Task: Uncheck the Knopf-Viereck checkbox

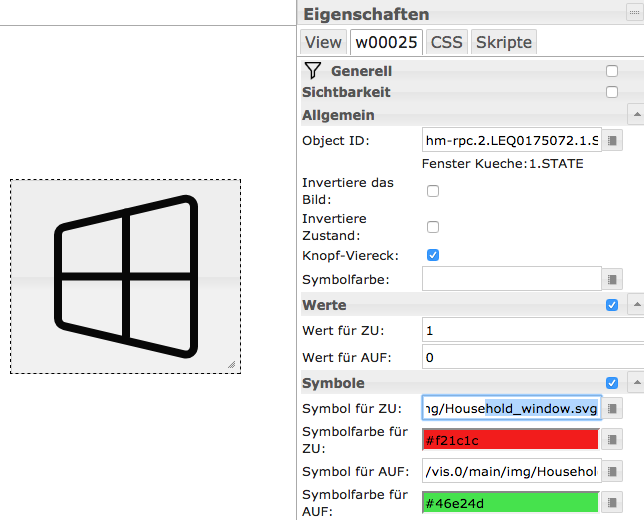Action: (x=433, y=255)
